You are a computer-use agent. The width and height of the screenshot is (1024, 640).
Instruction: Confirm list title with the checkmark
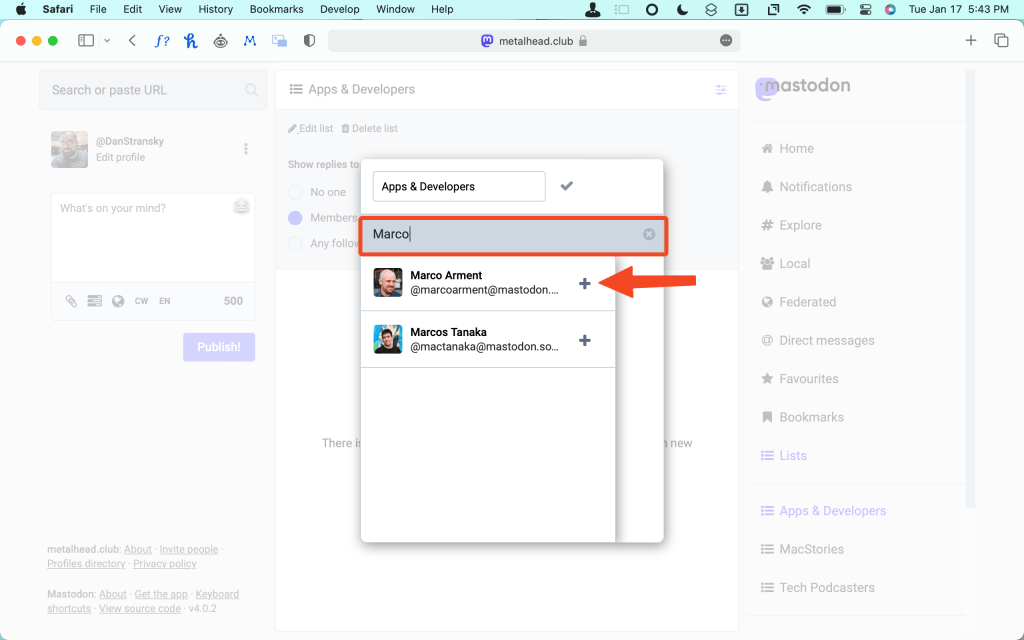[567, 185]
